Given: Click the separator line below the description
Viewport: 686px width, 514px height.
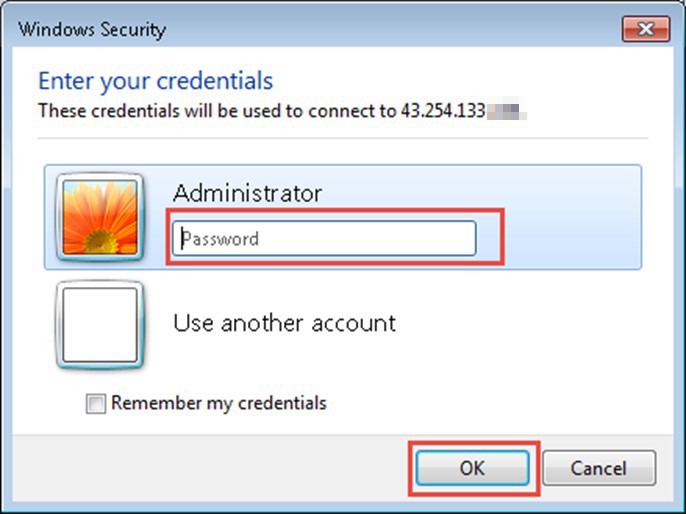Looking at the screenshot, I should coord(343,138).
